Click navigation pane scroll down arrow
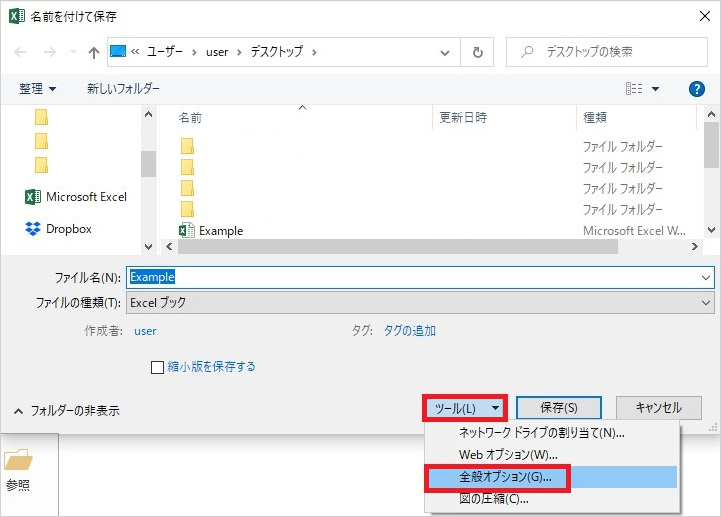Viewport: 721px width, 517px height. click(148, 247)
